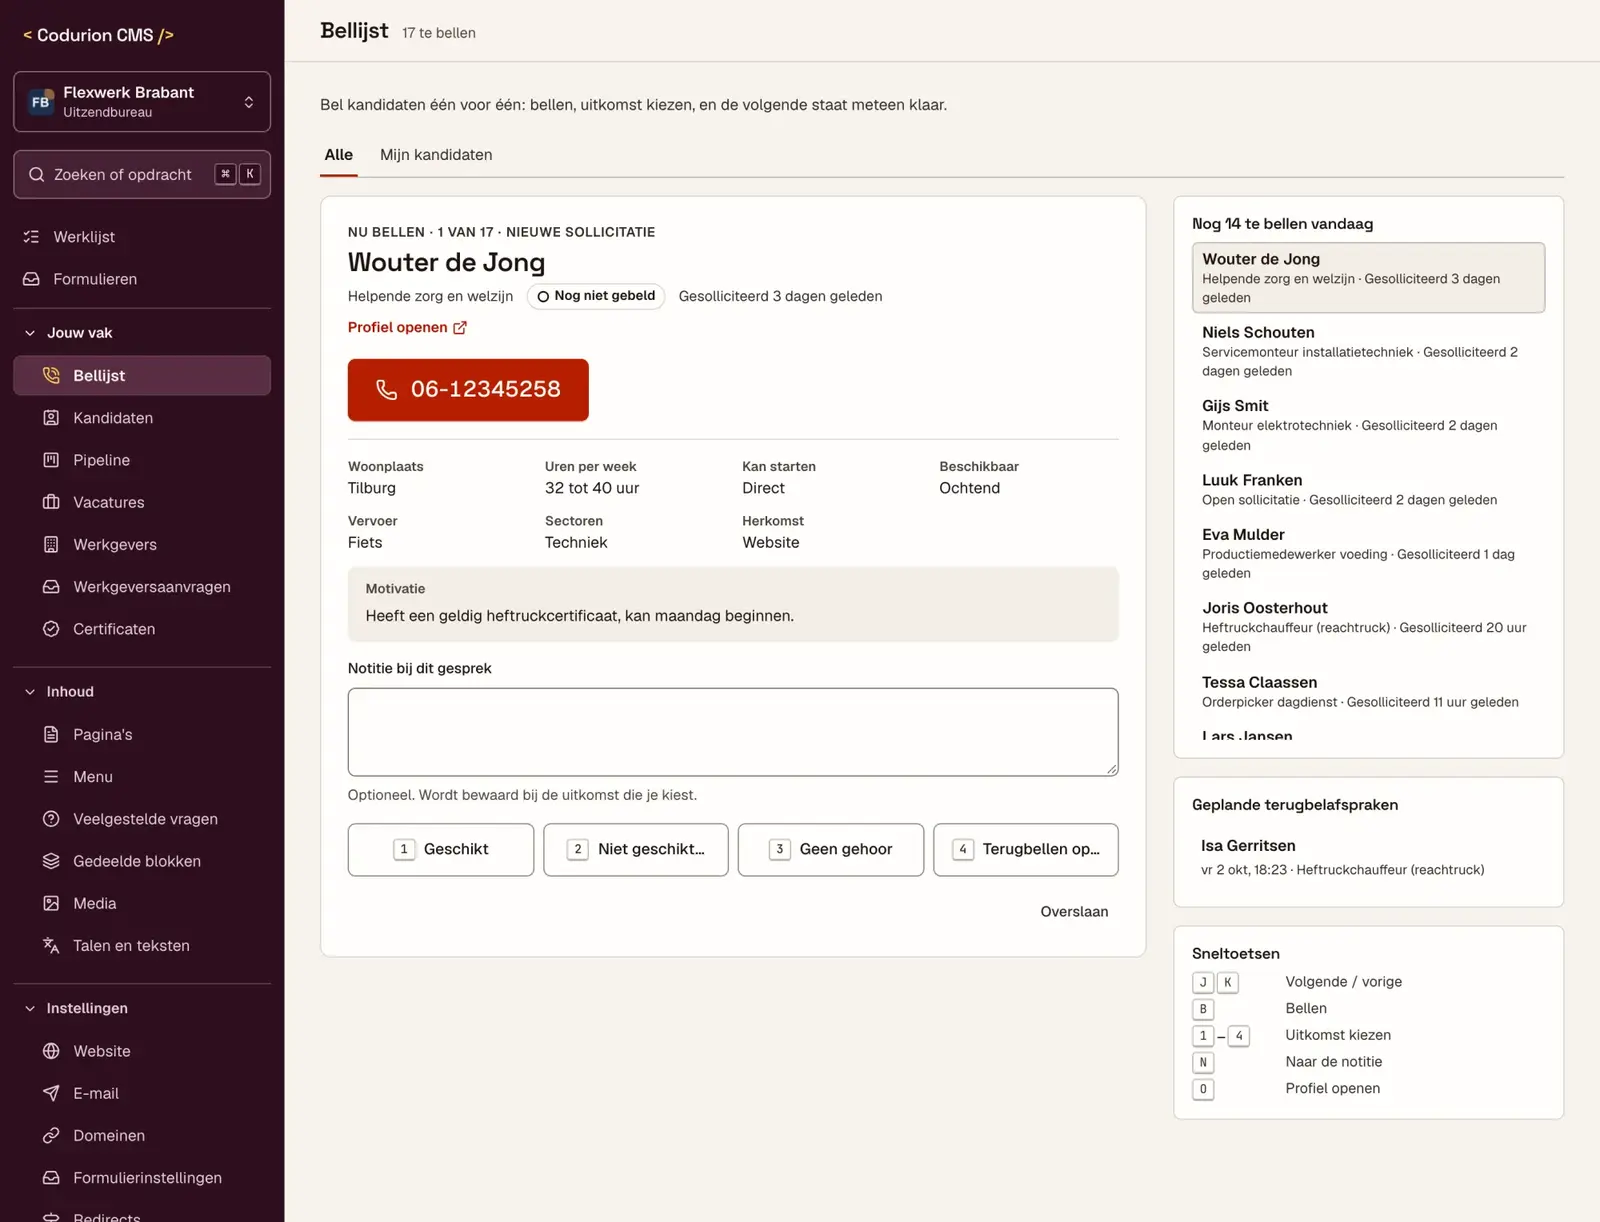
Task: Open the Flexwerk Brabant organization switcher
Action: pos(142,101)
